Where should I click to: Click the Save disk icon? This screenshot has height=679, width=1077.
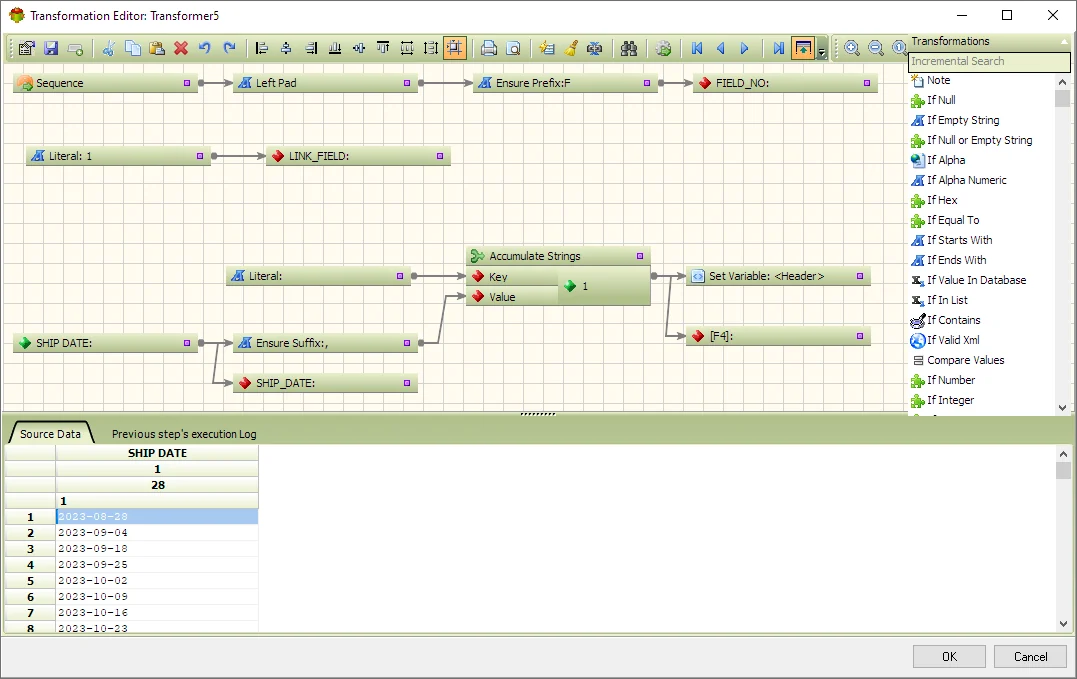point(51,48)
